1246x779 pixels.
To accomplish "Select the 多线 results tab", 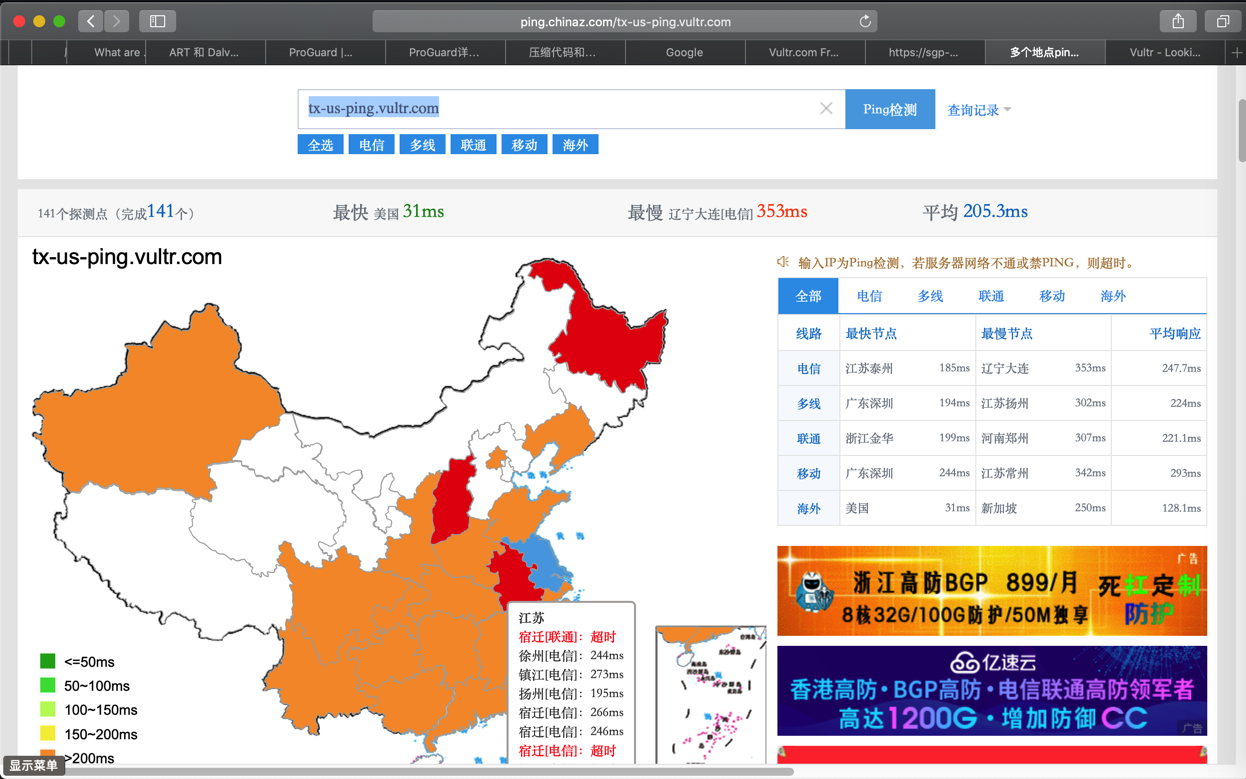I will 930,296.
